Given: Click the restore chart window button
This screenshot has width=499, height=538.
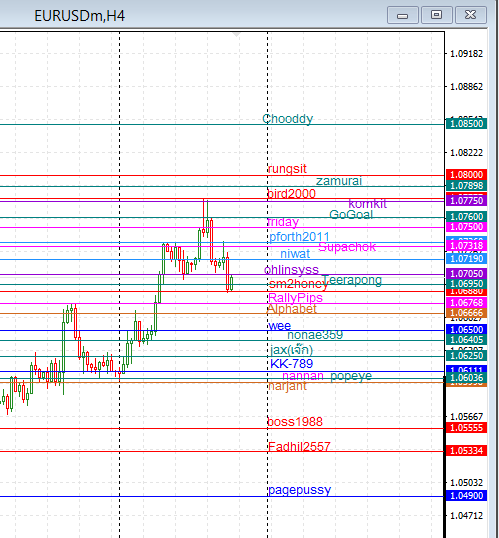Looking at the screenshot, I should tap(436, 15).
